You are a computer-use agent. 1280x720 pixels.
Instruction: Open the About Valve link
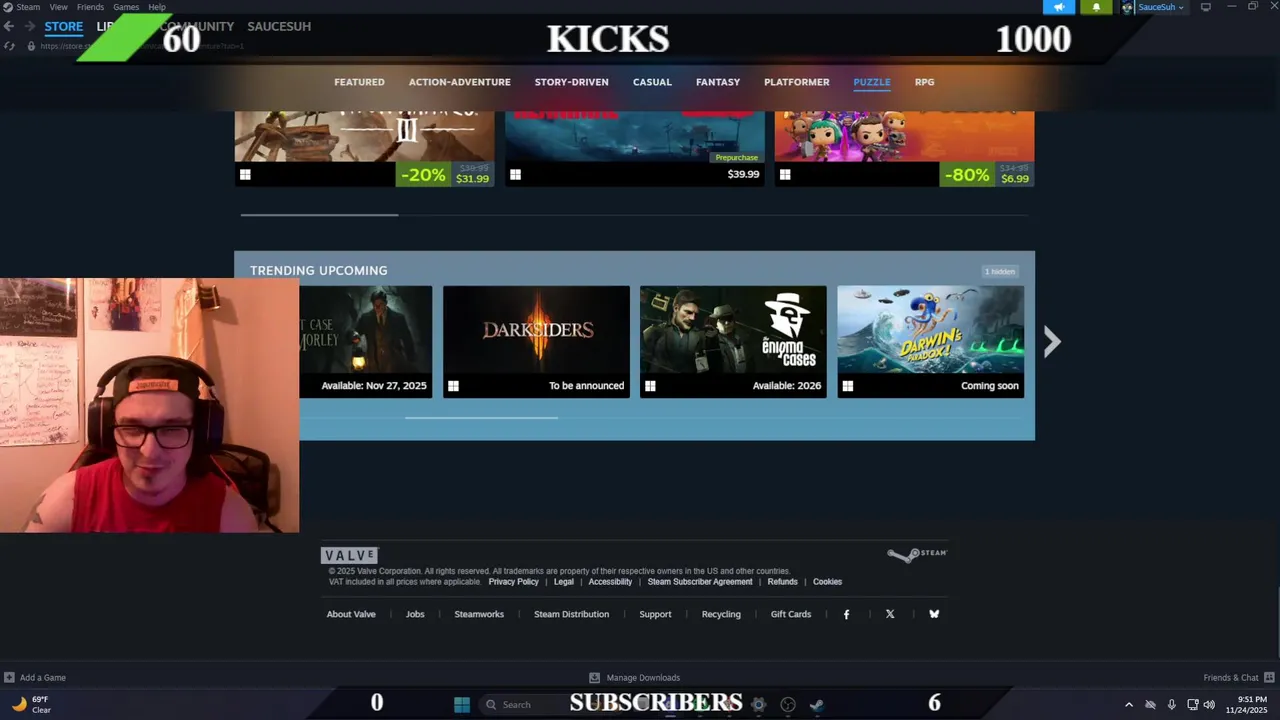click(351, 614)
